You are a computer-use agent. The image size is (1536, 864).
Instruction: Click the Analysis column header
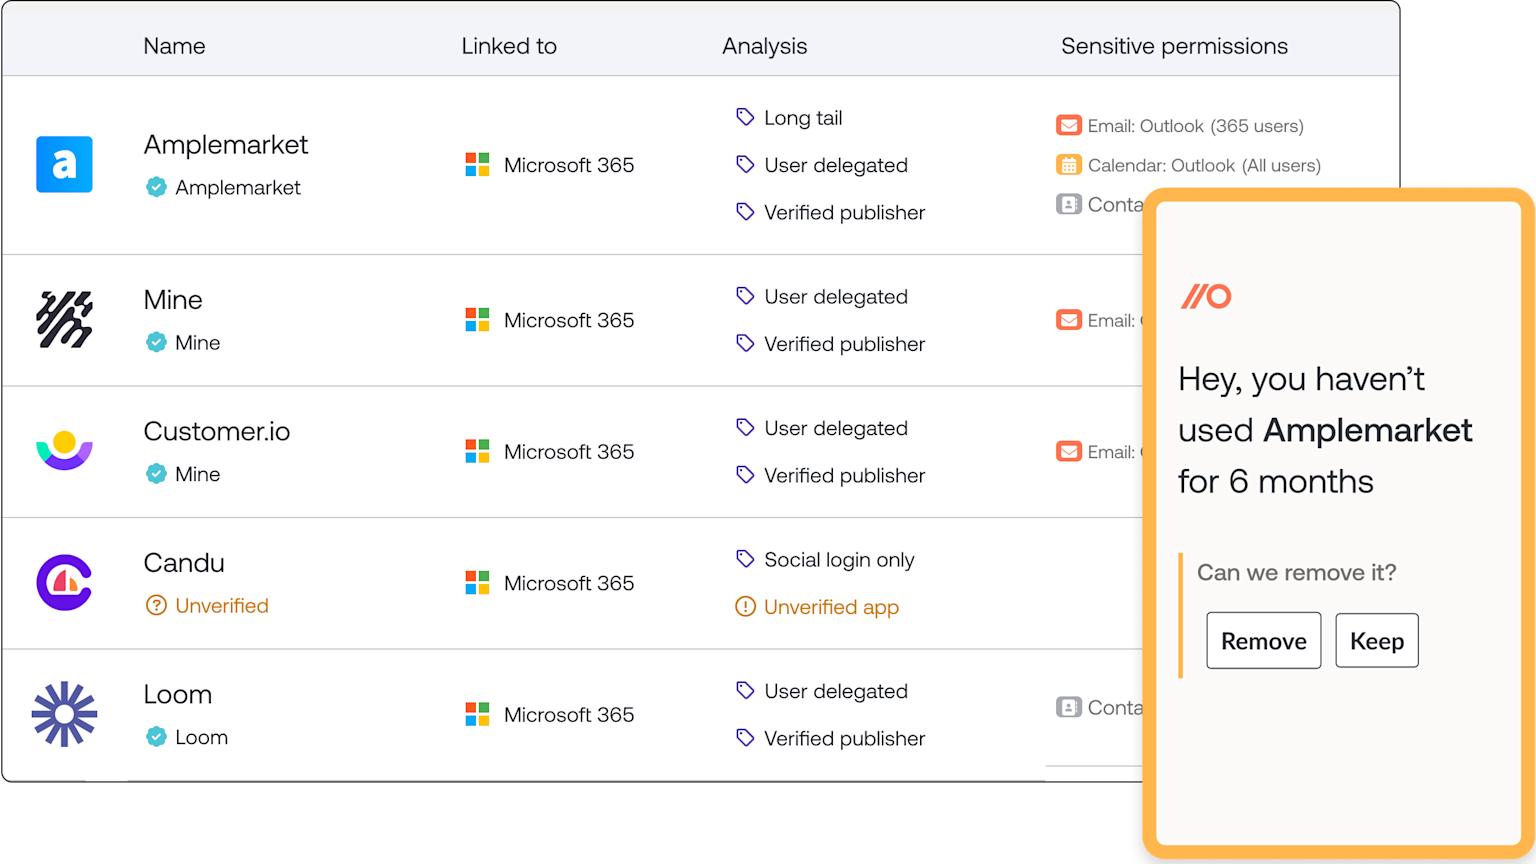tap(764, 46)
